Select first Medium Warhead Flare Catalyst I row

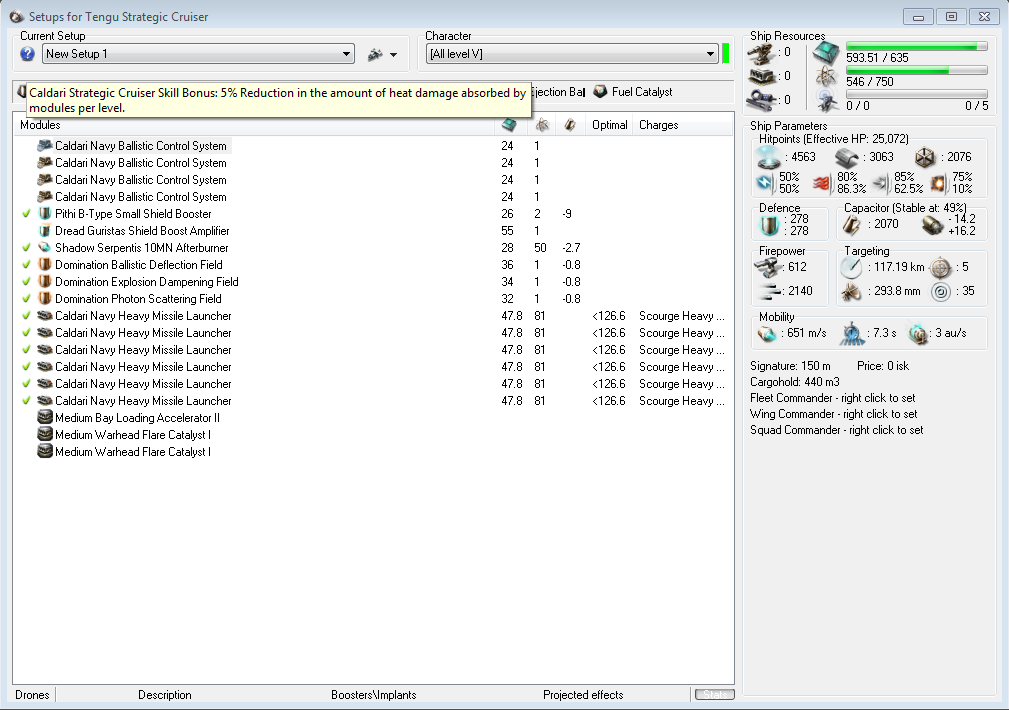point(373,435)
